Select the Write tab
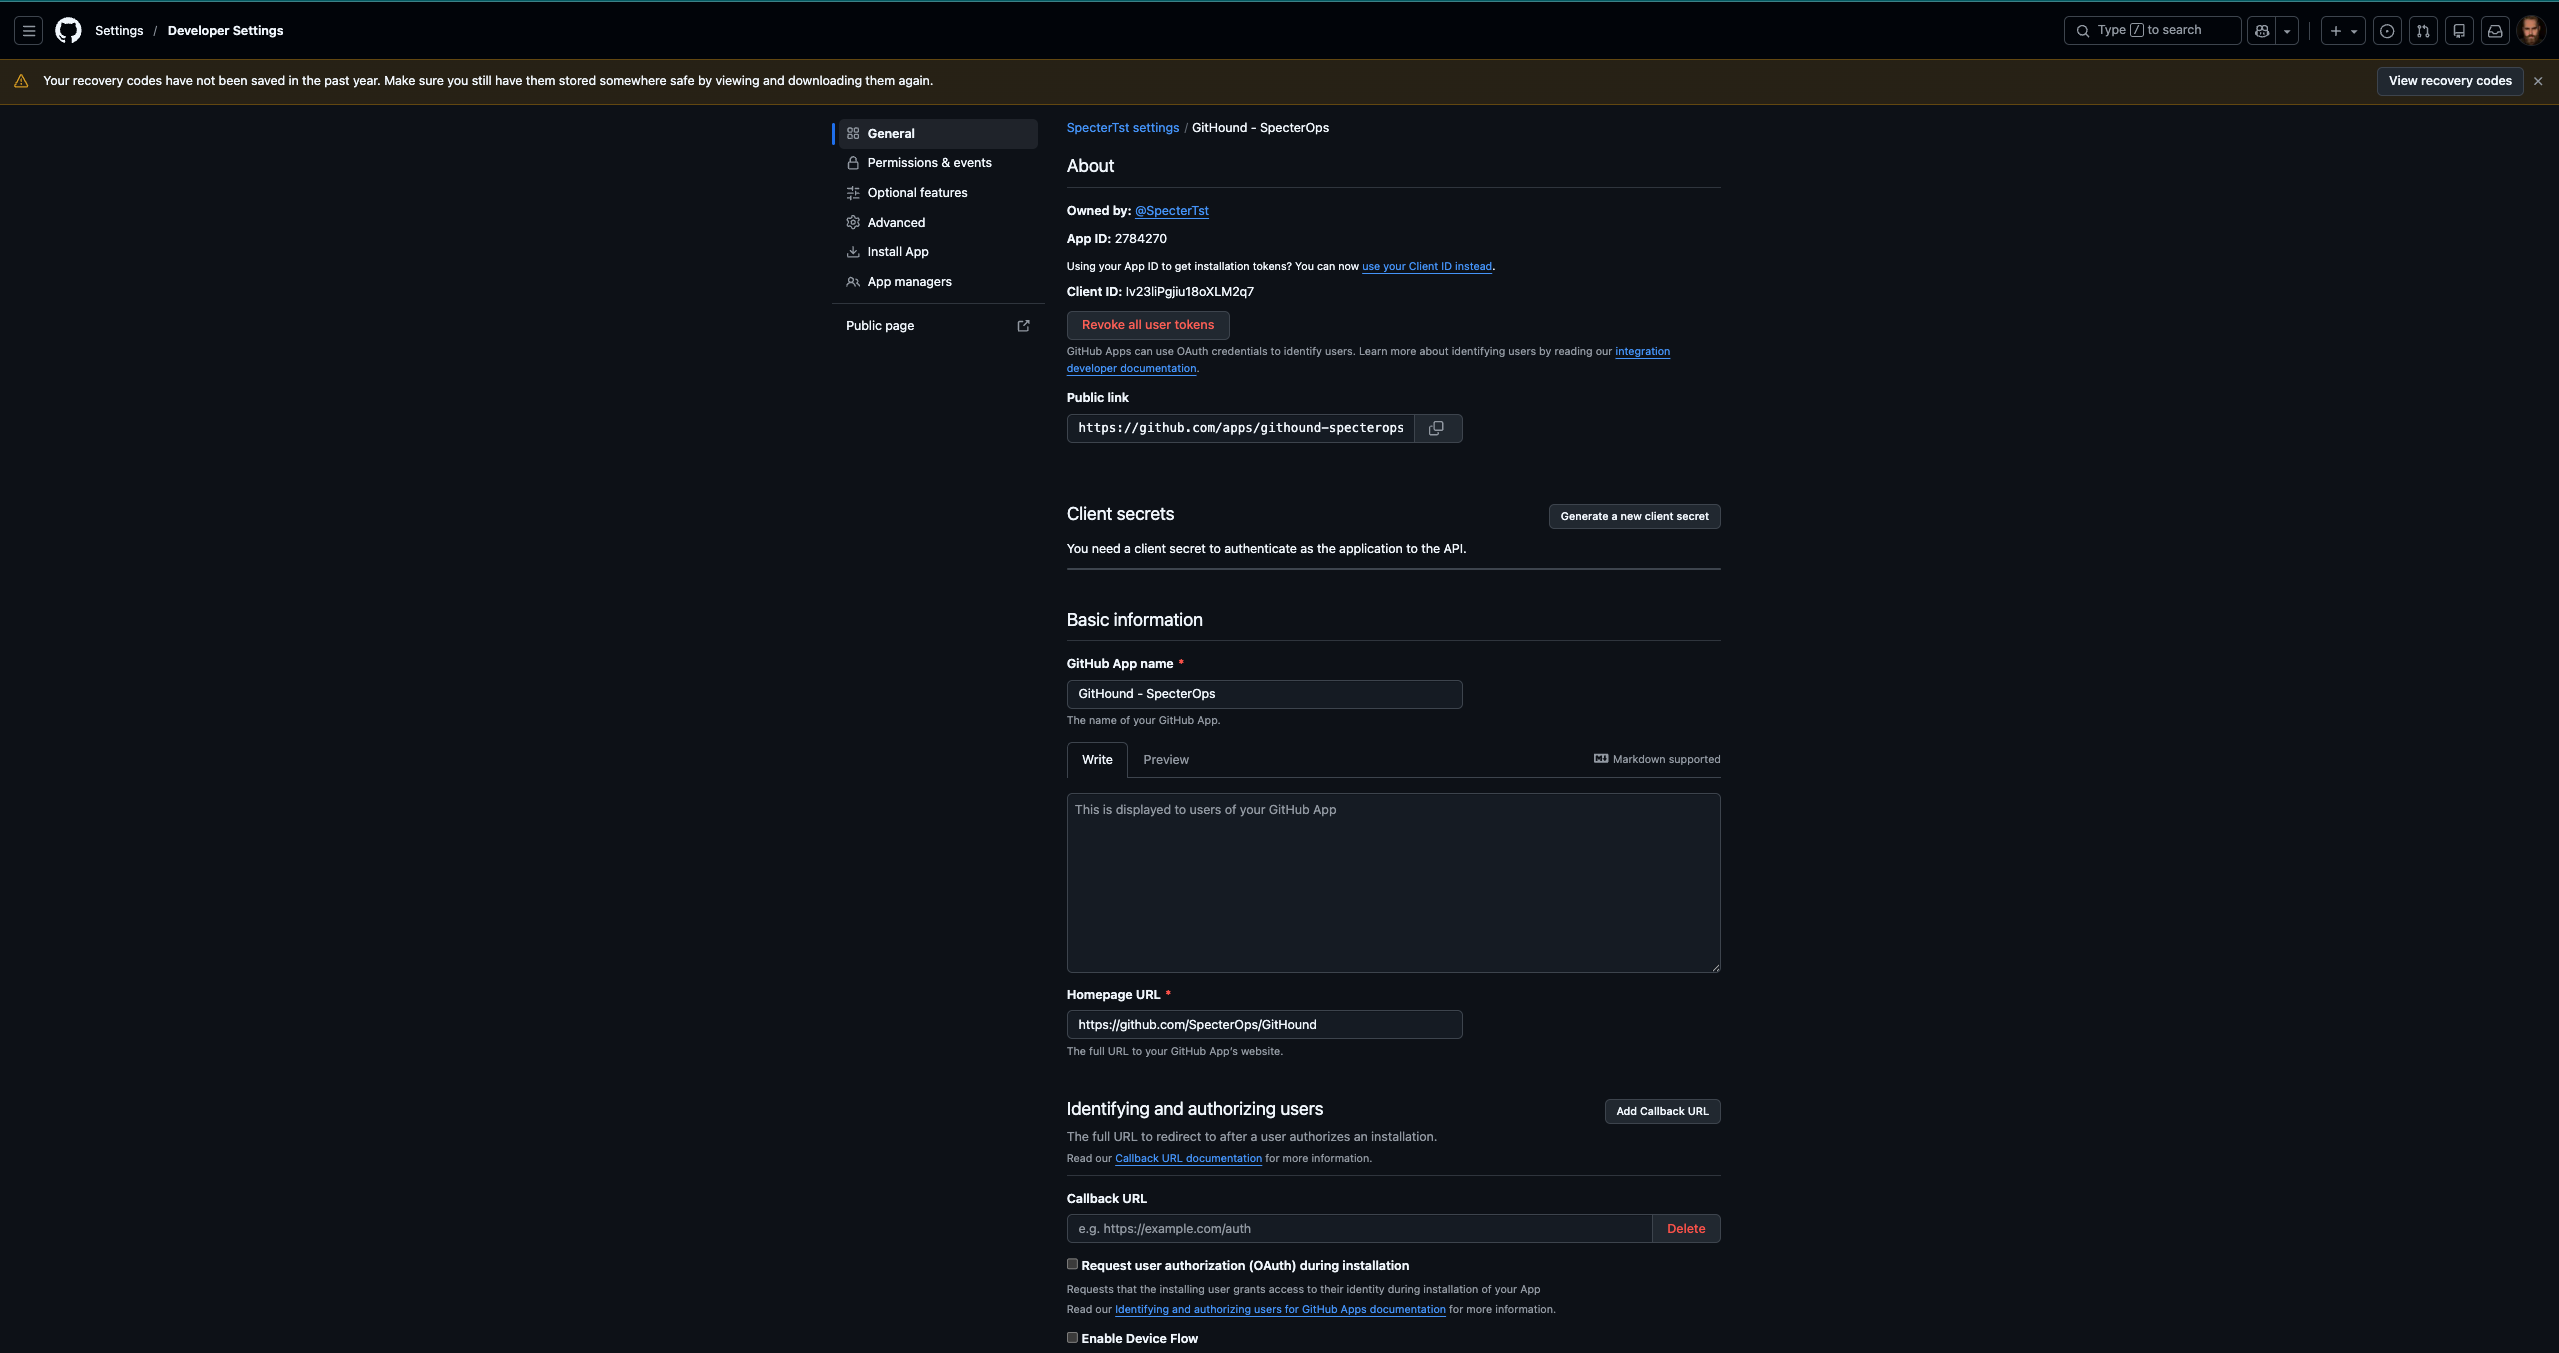Image resolution: width=2559 pixels, height=1353 pixels. [1096, 760]
